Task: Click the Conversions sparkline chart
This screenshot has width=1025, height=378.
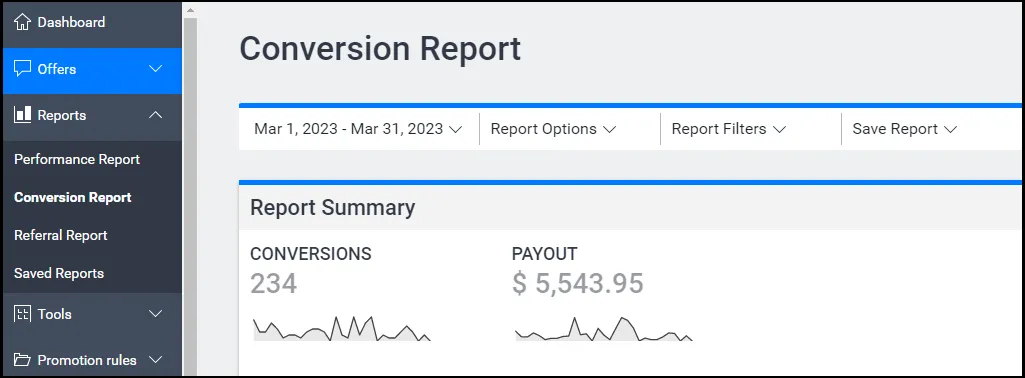Action: (342, 328)
